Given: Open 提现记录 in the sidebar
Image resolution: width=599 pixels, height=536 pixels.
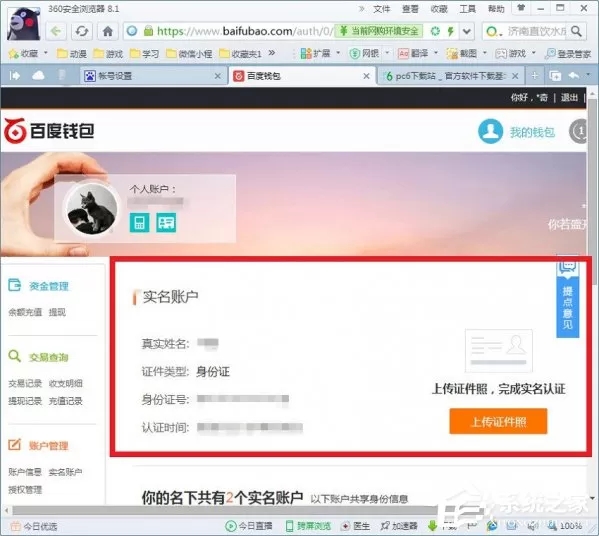Looking at the screenshot, I should [x=25, y=401].
